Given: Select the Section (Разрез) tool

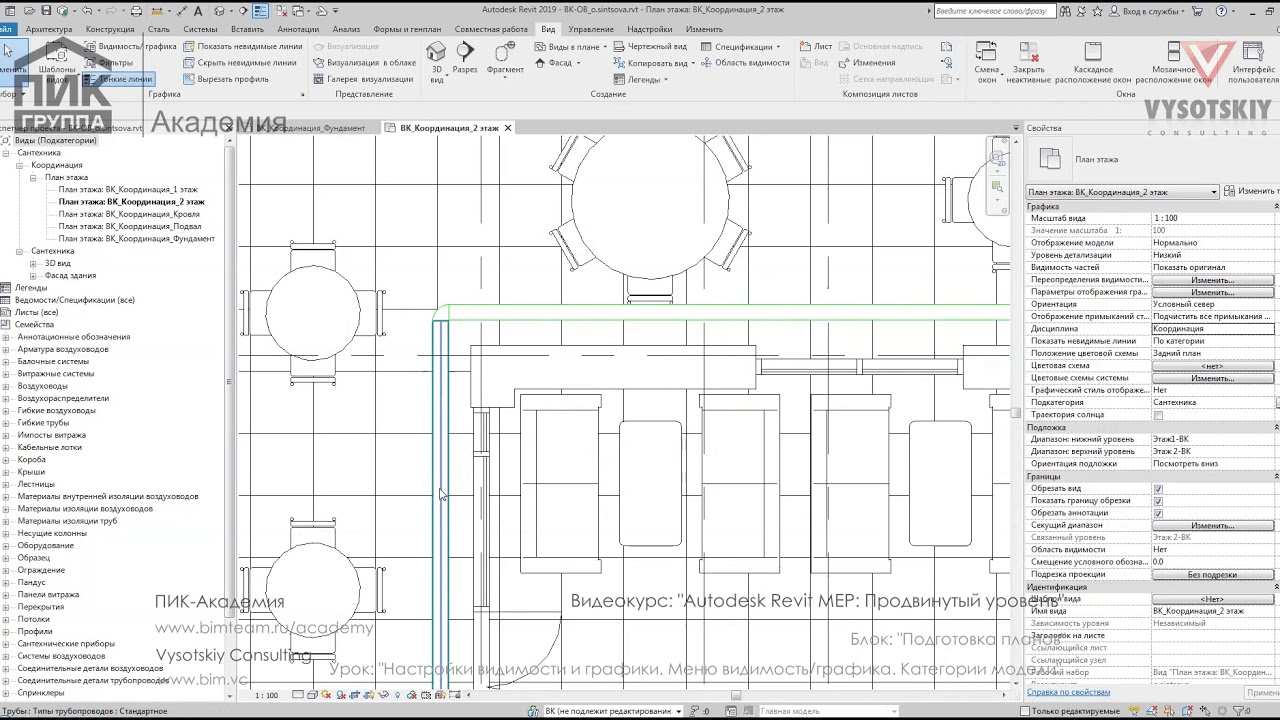Looking at the screenshot, I should pyautogui.click(x=465, y=59).
